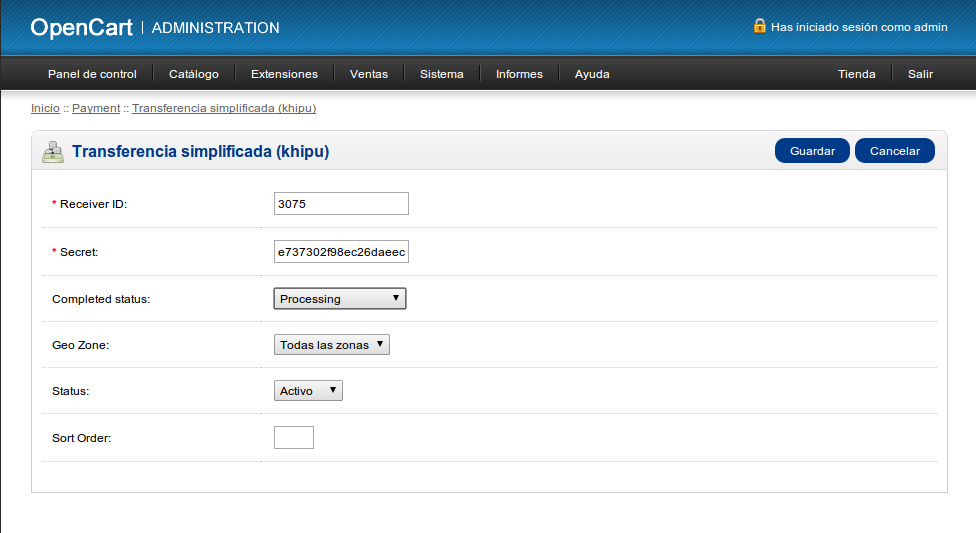Click the 'Has iniciado sesión como admin' text
This screenshot has width=976, height=533.
click(859, 27)
